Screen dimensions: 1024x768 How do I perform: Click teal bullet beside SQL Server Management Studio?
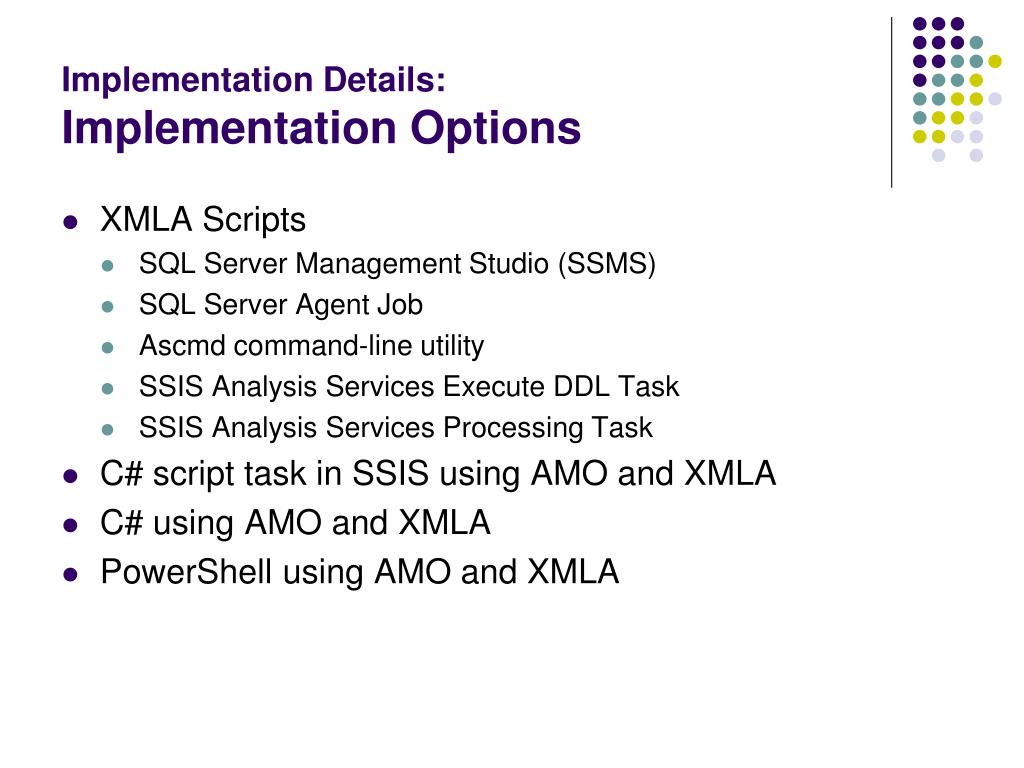point(108,266)
